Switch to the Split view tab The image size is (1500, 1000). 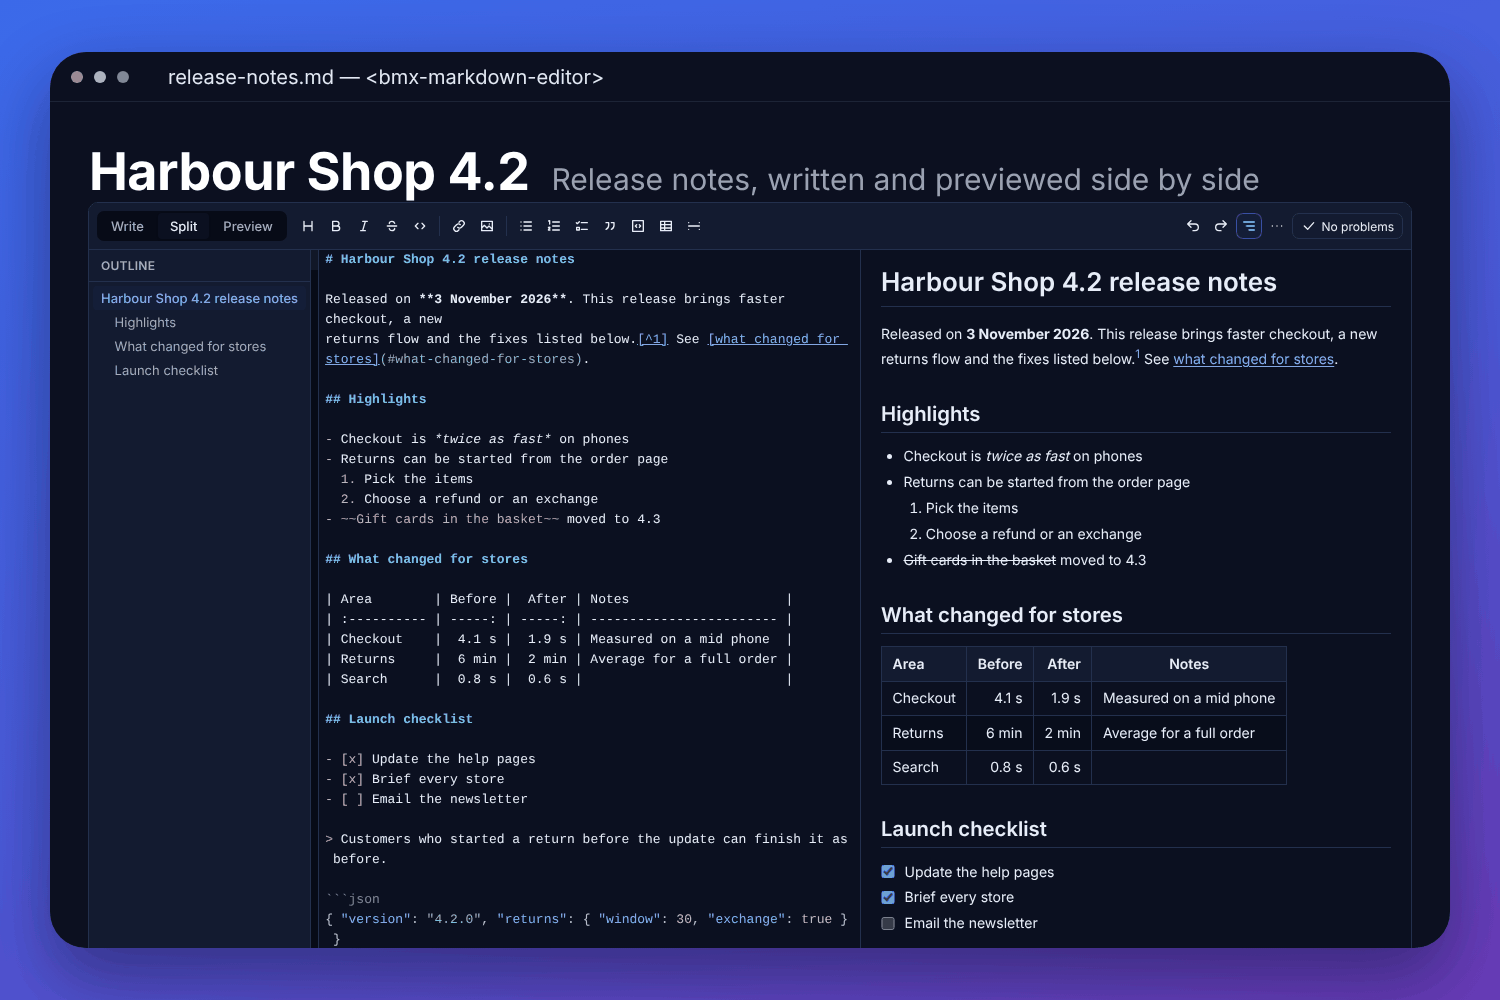point(184,226)
